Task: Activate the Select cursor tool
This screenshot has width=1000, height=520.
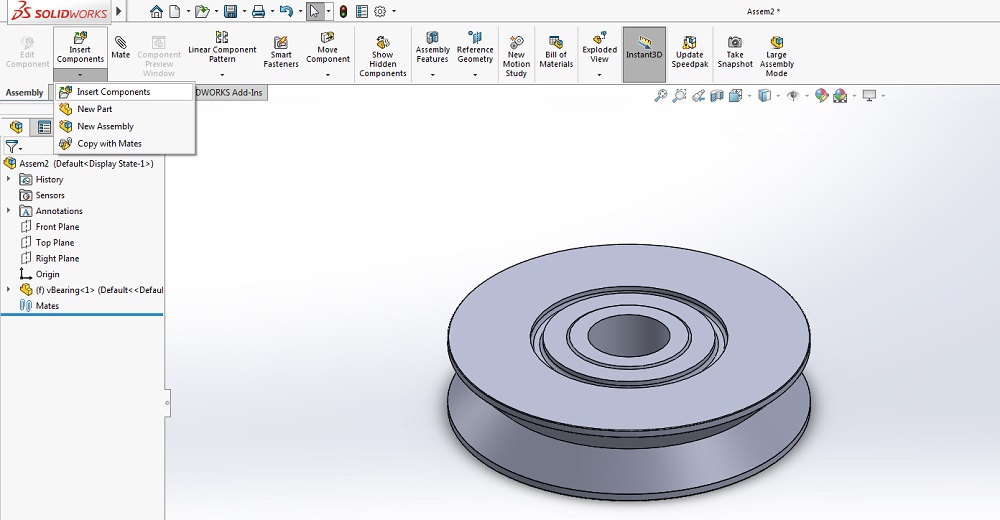Action: [x=314, y=11]
